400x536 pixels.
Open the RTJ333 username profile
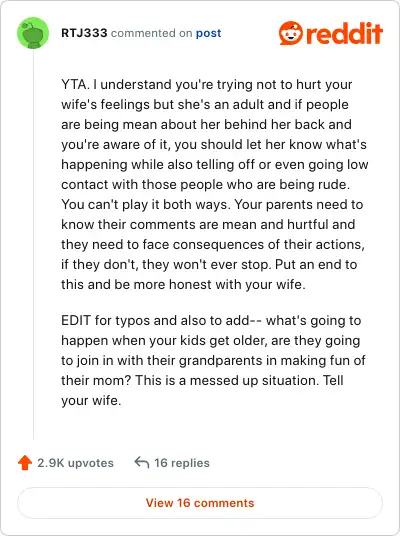84,33
